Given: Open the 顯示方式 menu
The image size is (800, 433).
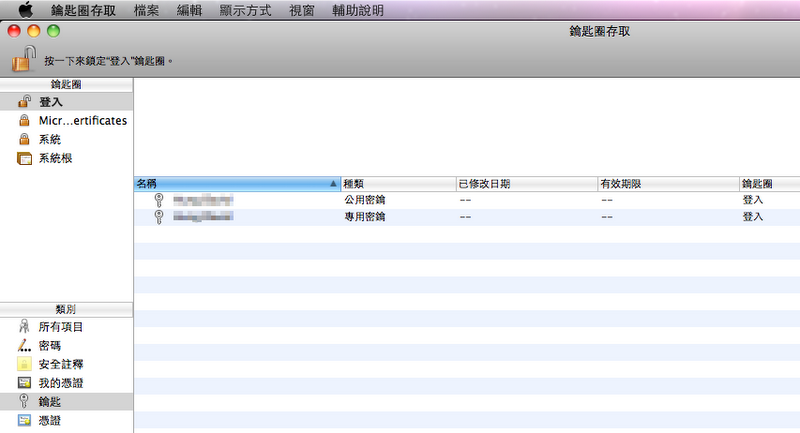Looking at the screenshot, I should click(244, 10).
